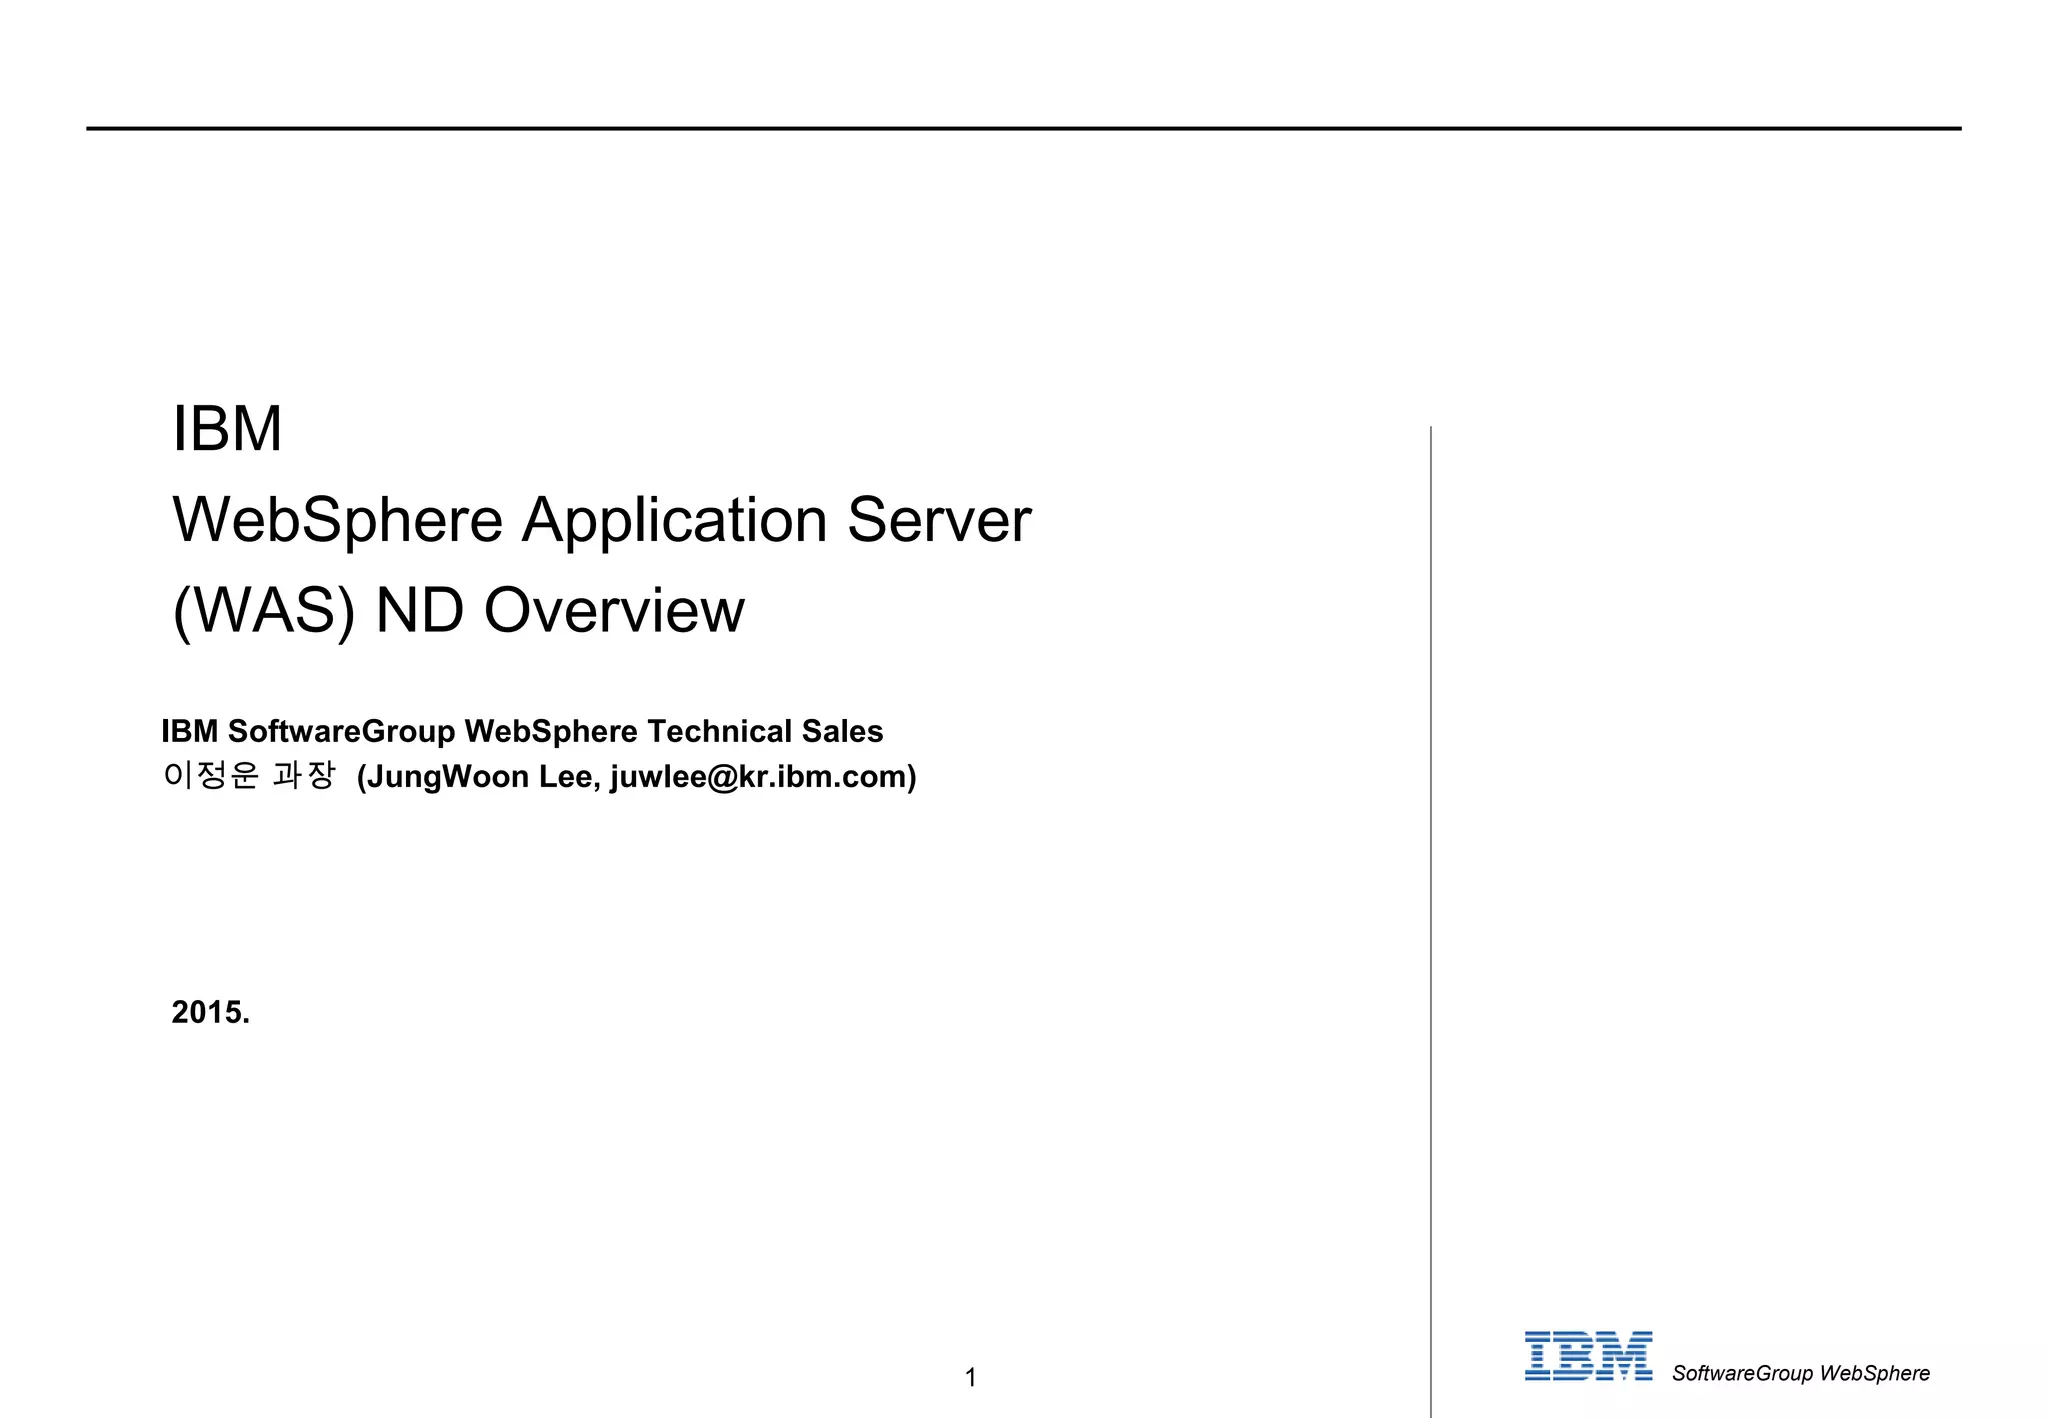Click the SoftwareGroup WebSphere footer text

click(1800, 1373)
